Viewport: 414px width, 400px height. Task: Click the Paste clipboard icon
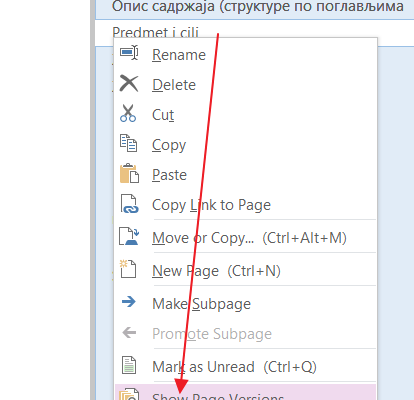(x=129, y=173)
